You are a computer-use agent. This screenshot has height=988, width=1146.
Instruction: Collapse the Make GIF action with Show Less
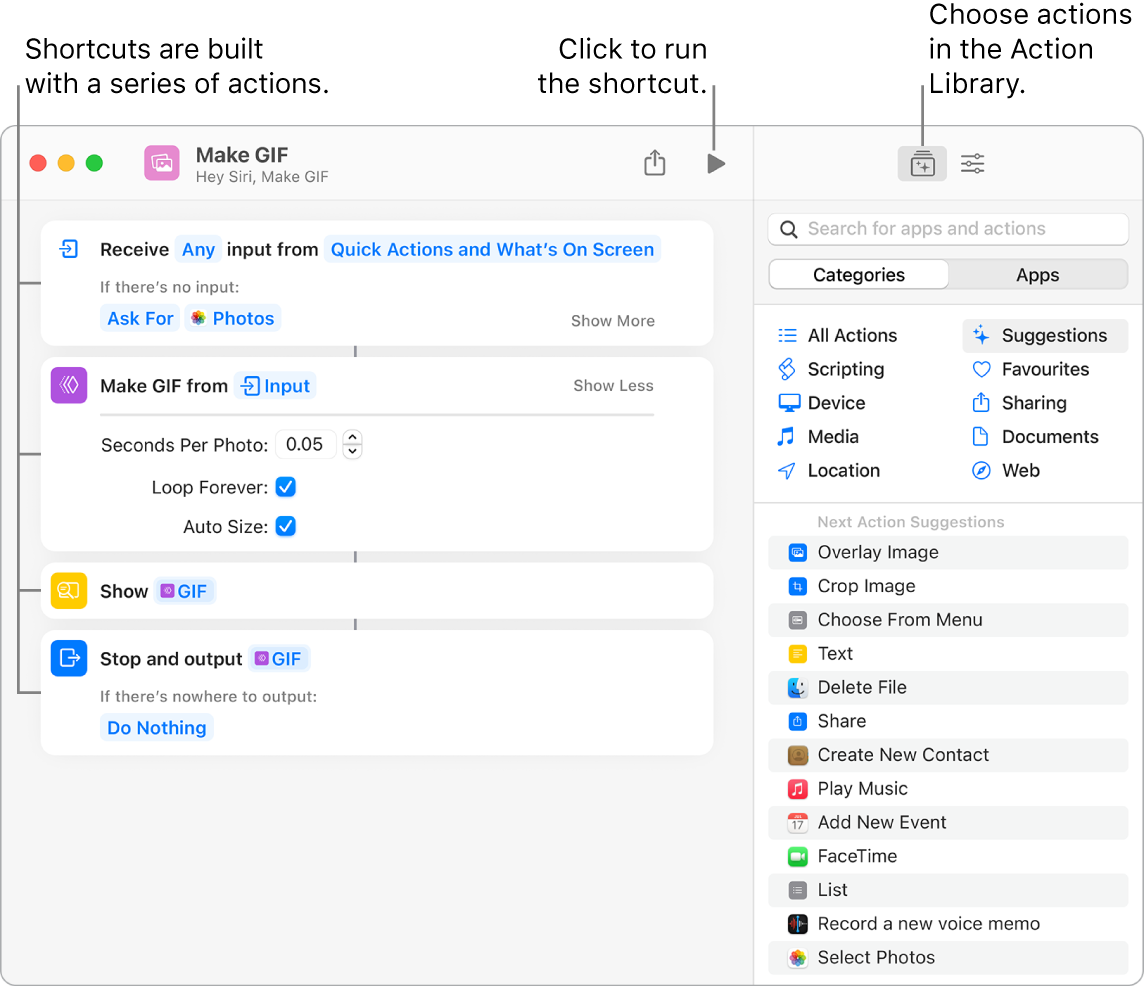[x=613, y=385]
